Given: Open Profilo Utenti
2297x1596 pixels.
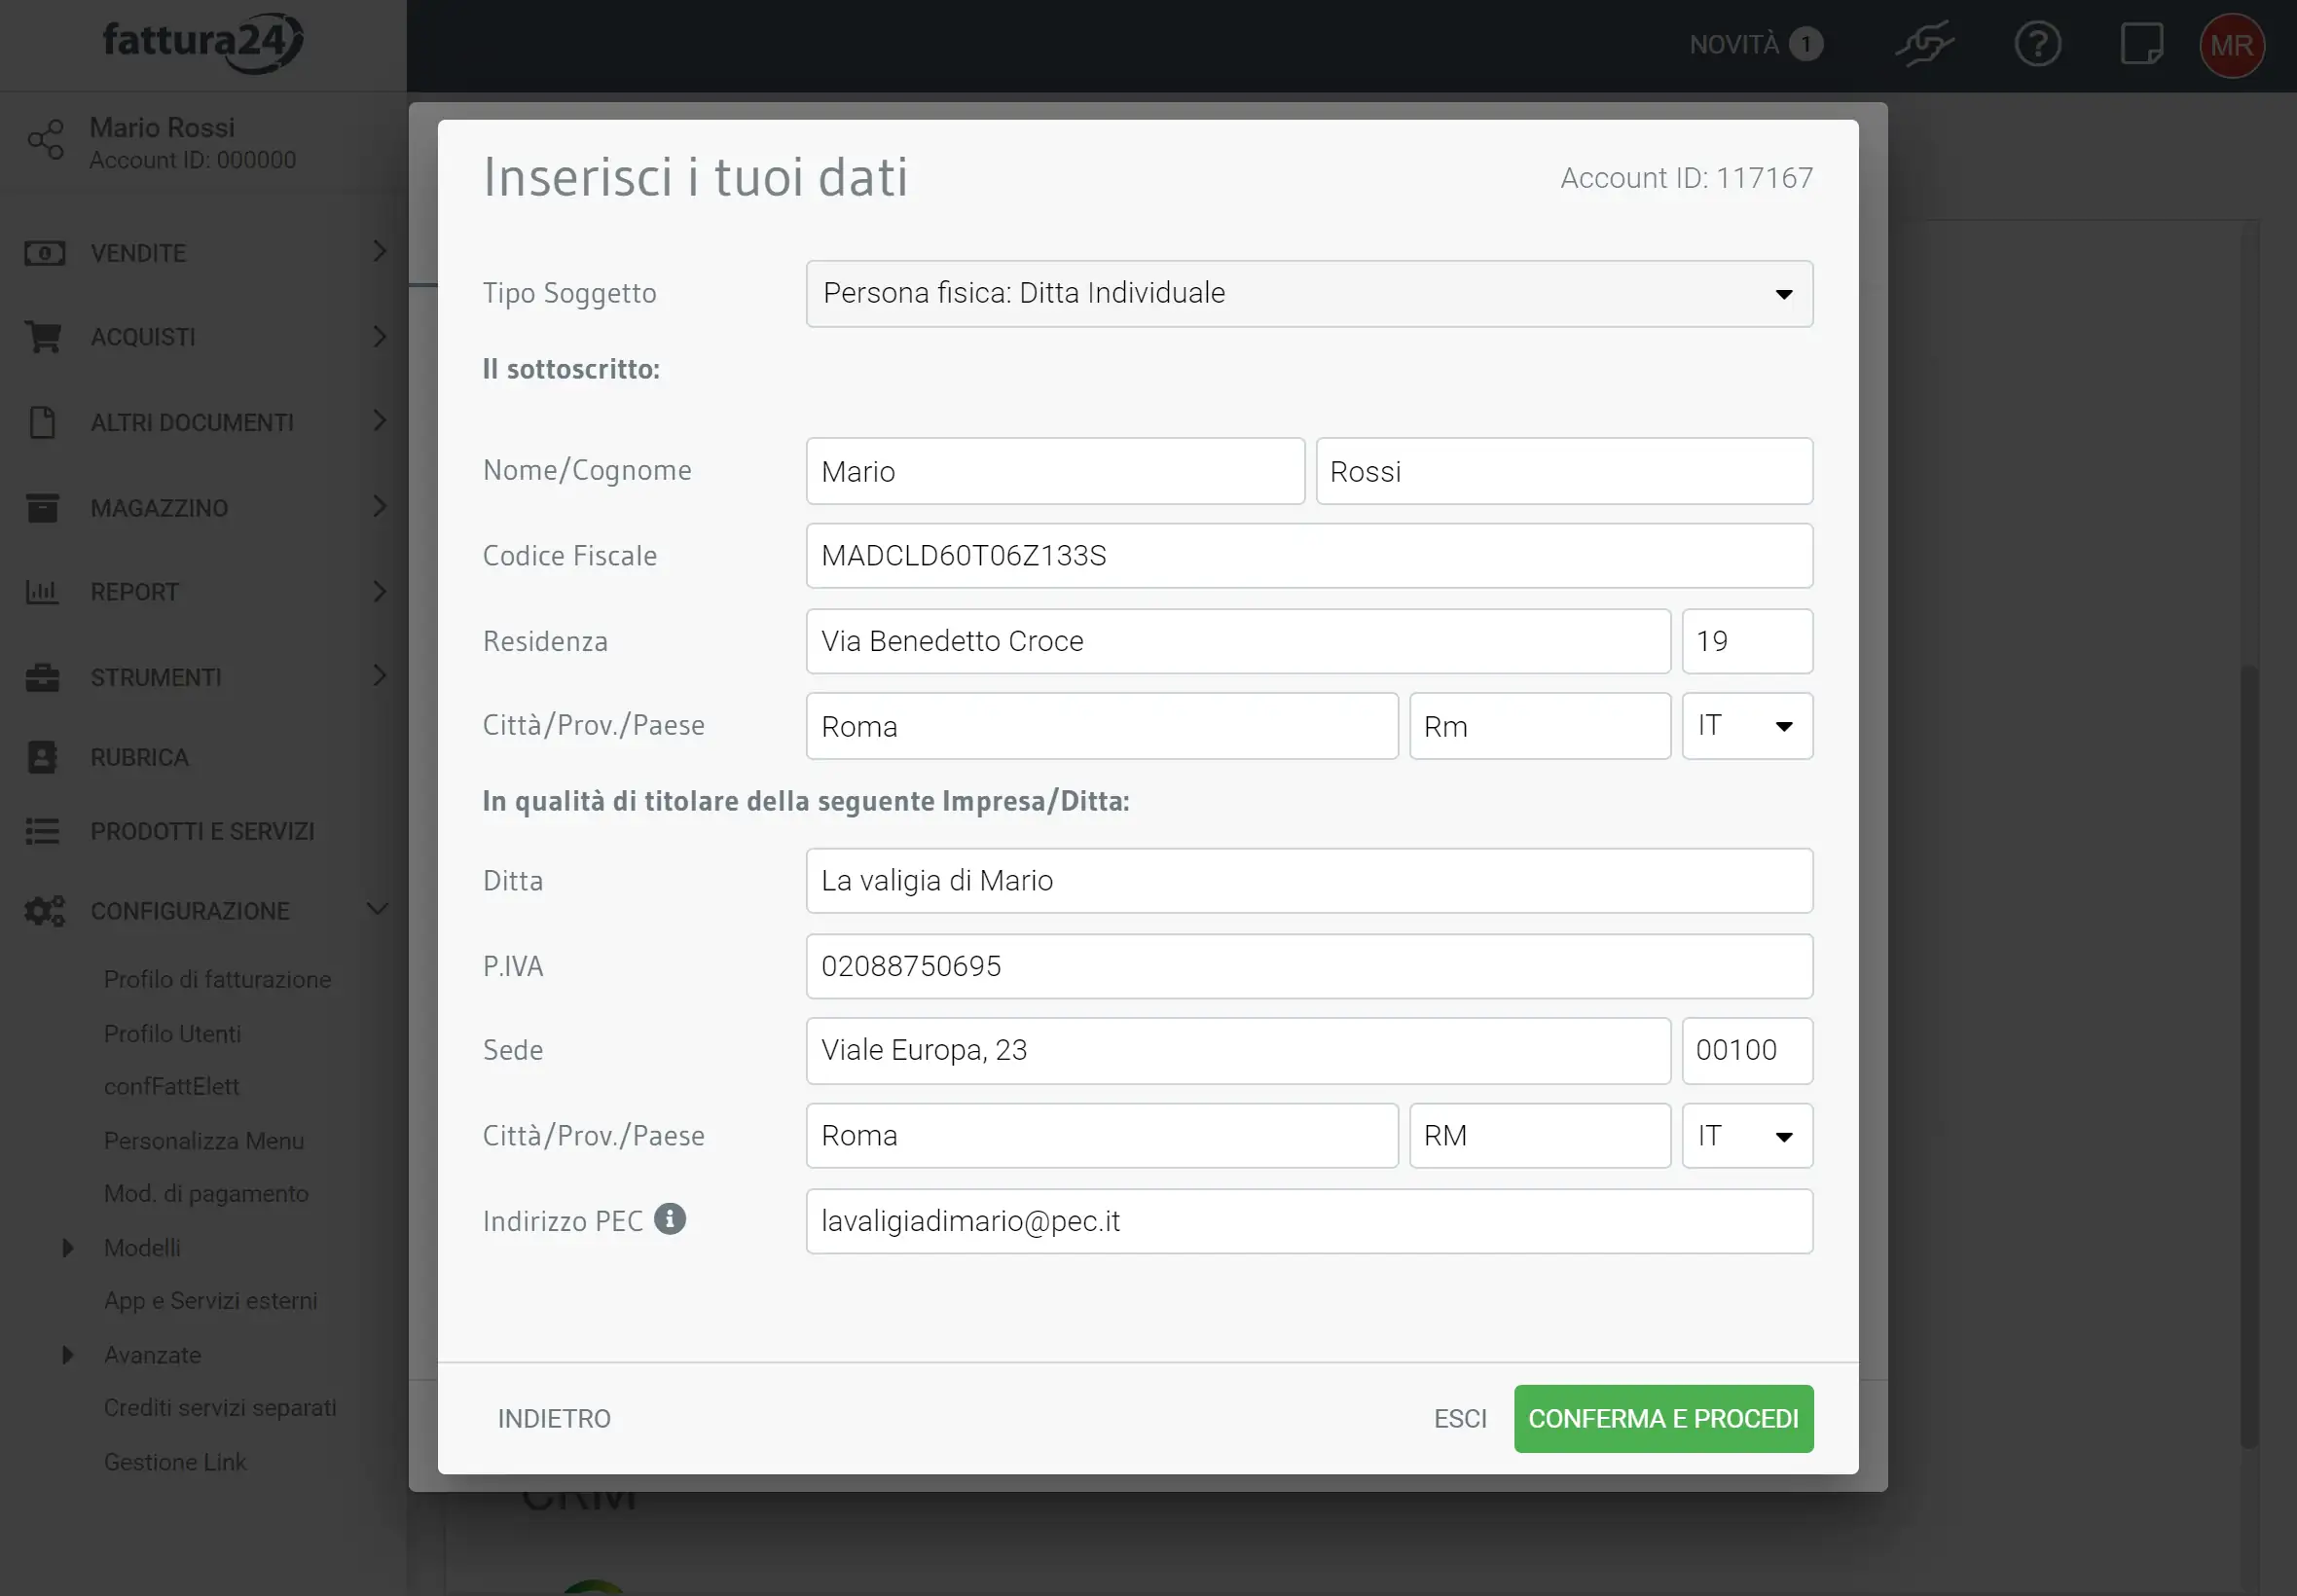Looking at the screenshot, I should [172, 1033].
